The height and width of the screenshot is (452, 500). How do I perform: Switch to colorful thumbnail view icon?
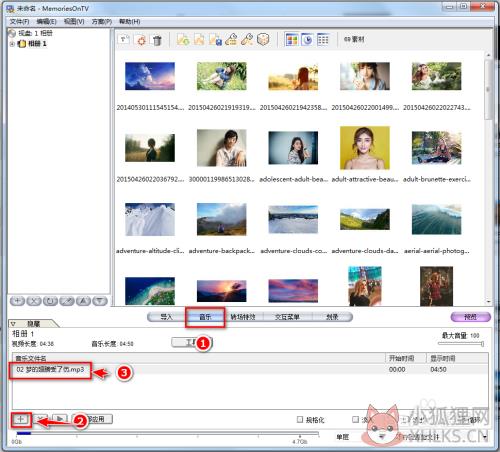[x=292, y=40]
